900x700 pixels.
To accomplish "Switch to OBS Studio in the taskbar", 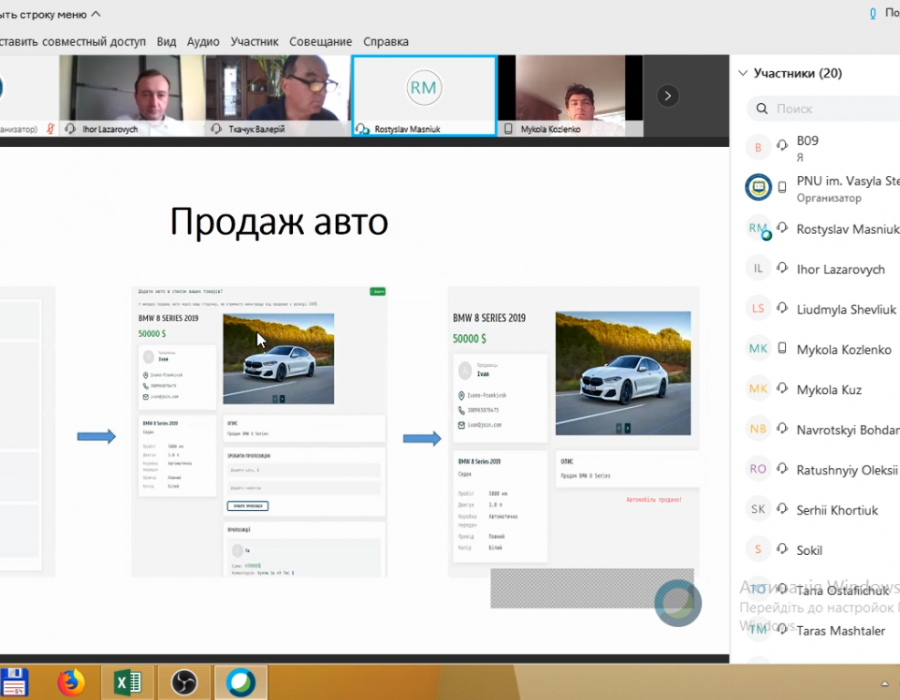I will 184,682.
